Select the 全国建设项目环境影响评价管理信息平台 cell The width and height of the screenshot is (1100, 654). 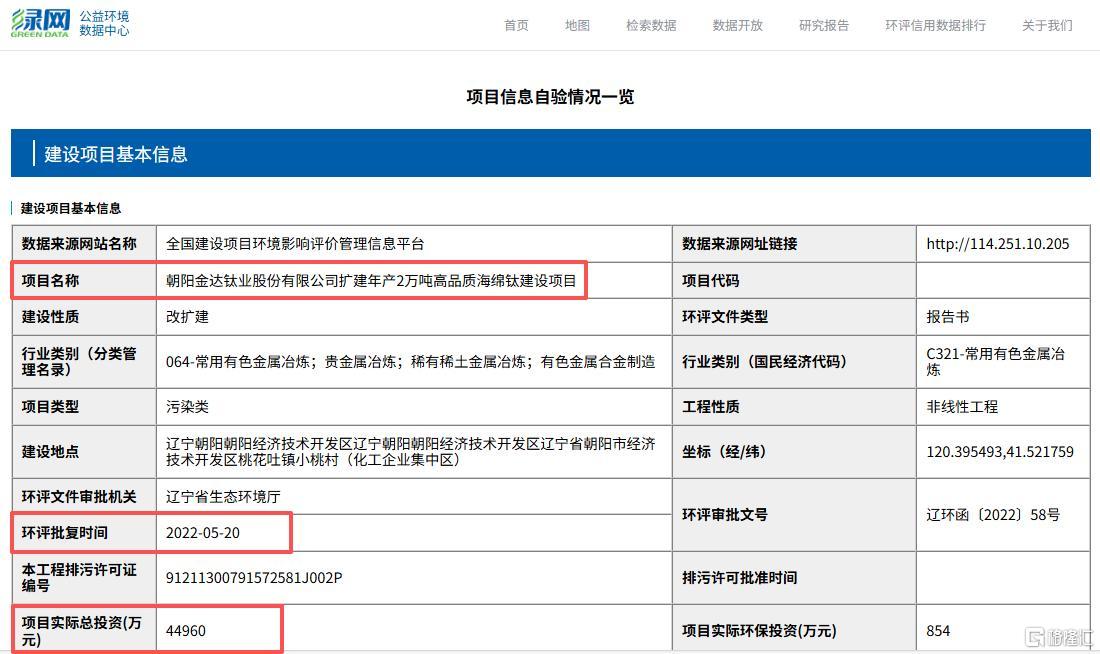coord(414,243)
